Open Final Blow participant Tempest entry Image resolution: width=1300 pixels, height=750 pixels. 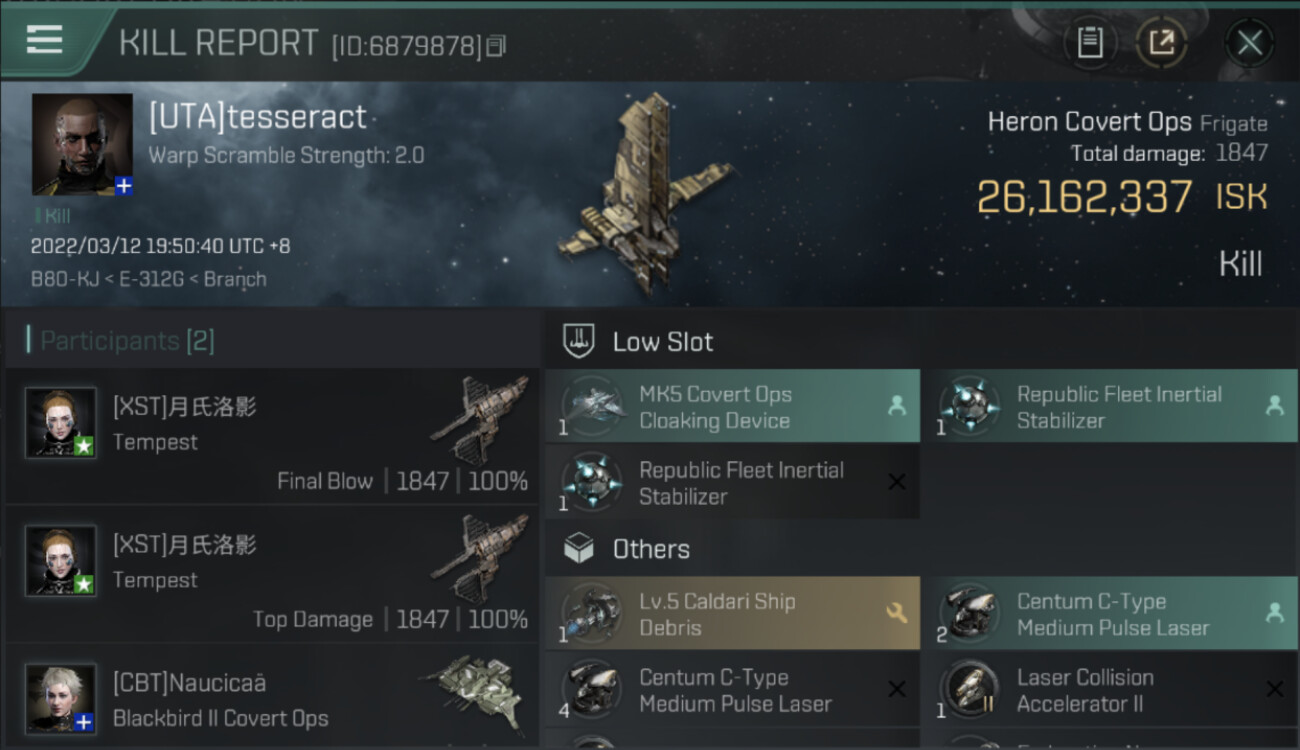[272, 435]
